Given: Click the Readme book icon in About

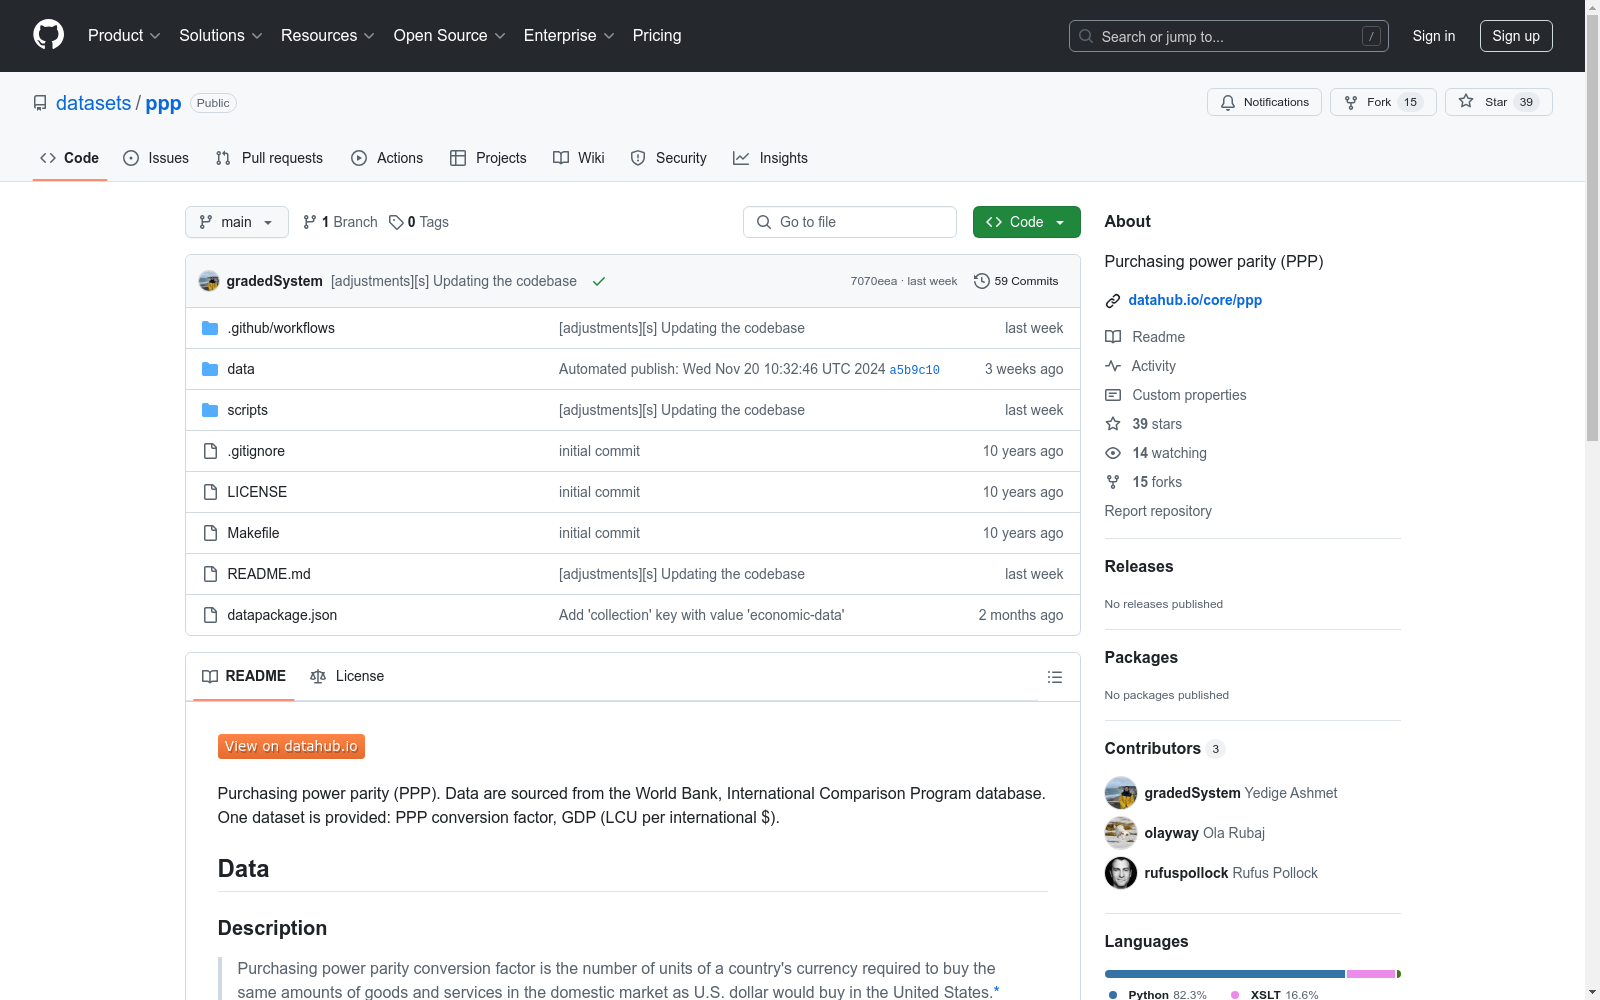Looking at the screenshot, I should pyautogui.click(x=1113, y=337).
